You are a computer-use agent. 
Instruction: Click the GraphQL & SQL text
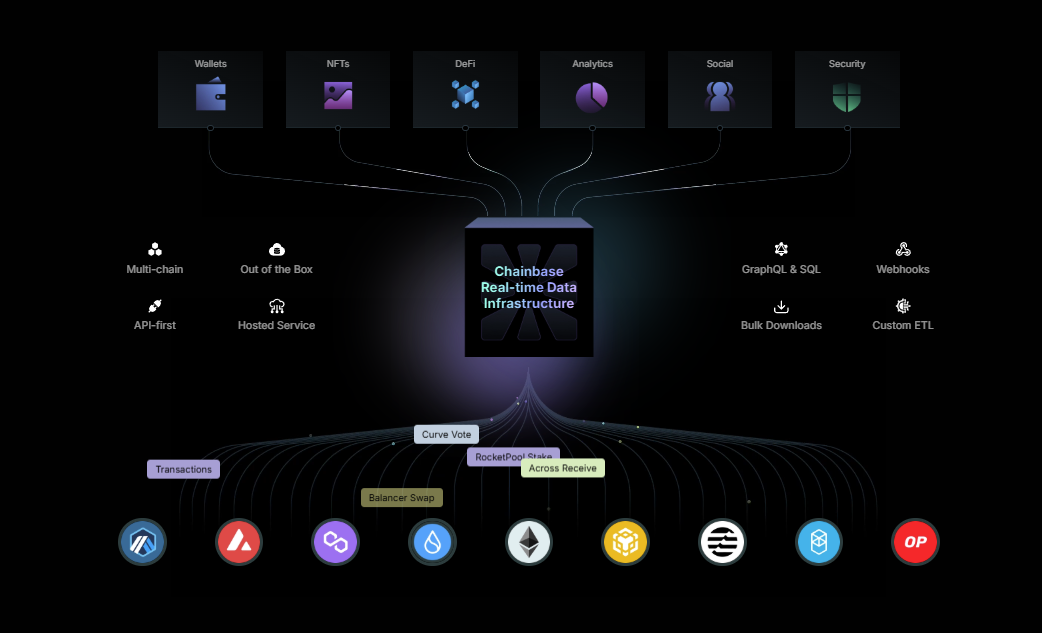coord(781,269)
